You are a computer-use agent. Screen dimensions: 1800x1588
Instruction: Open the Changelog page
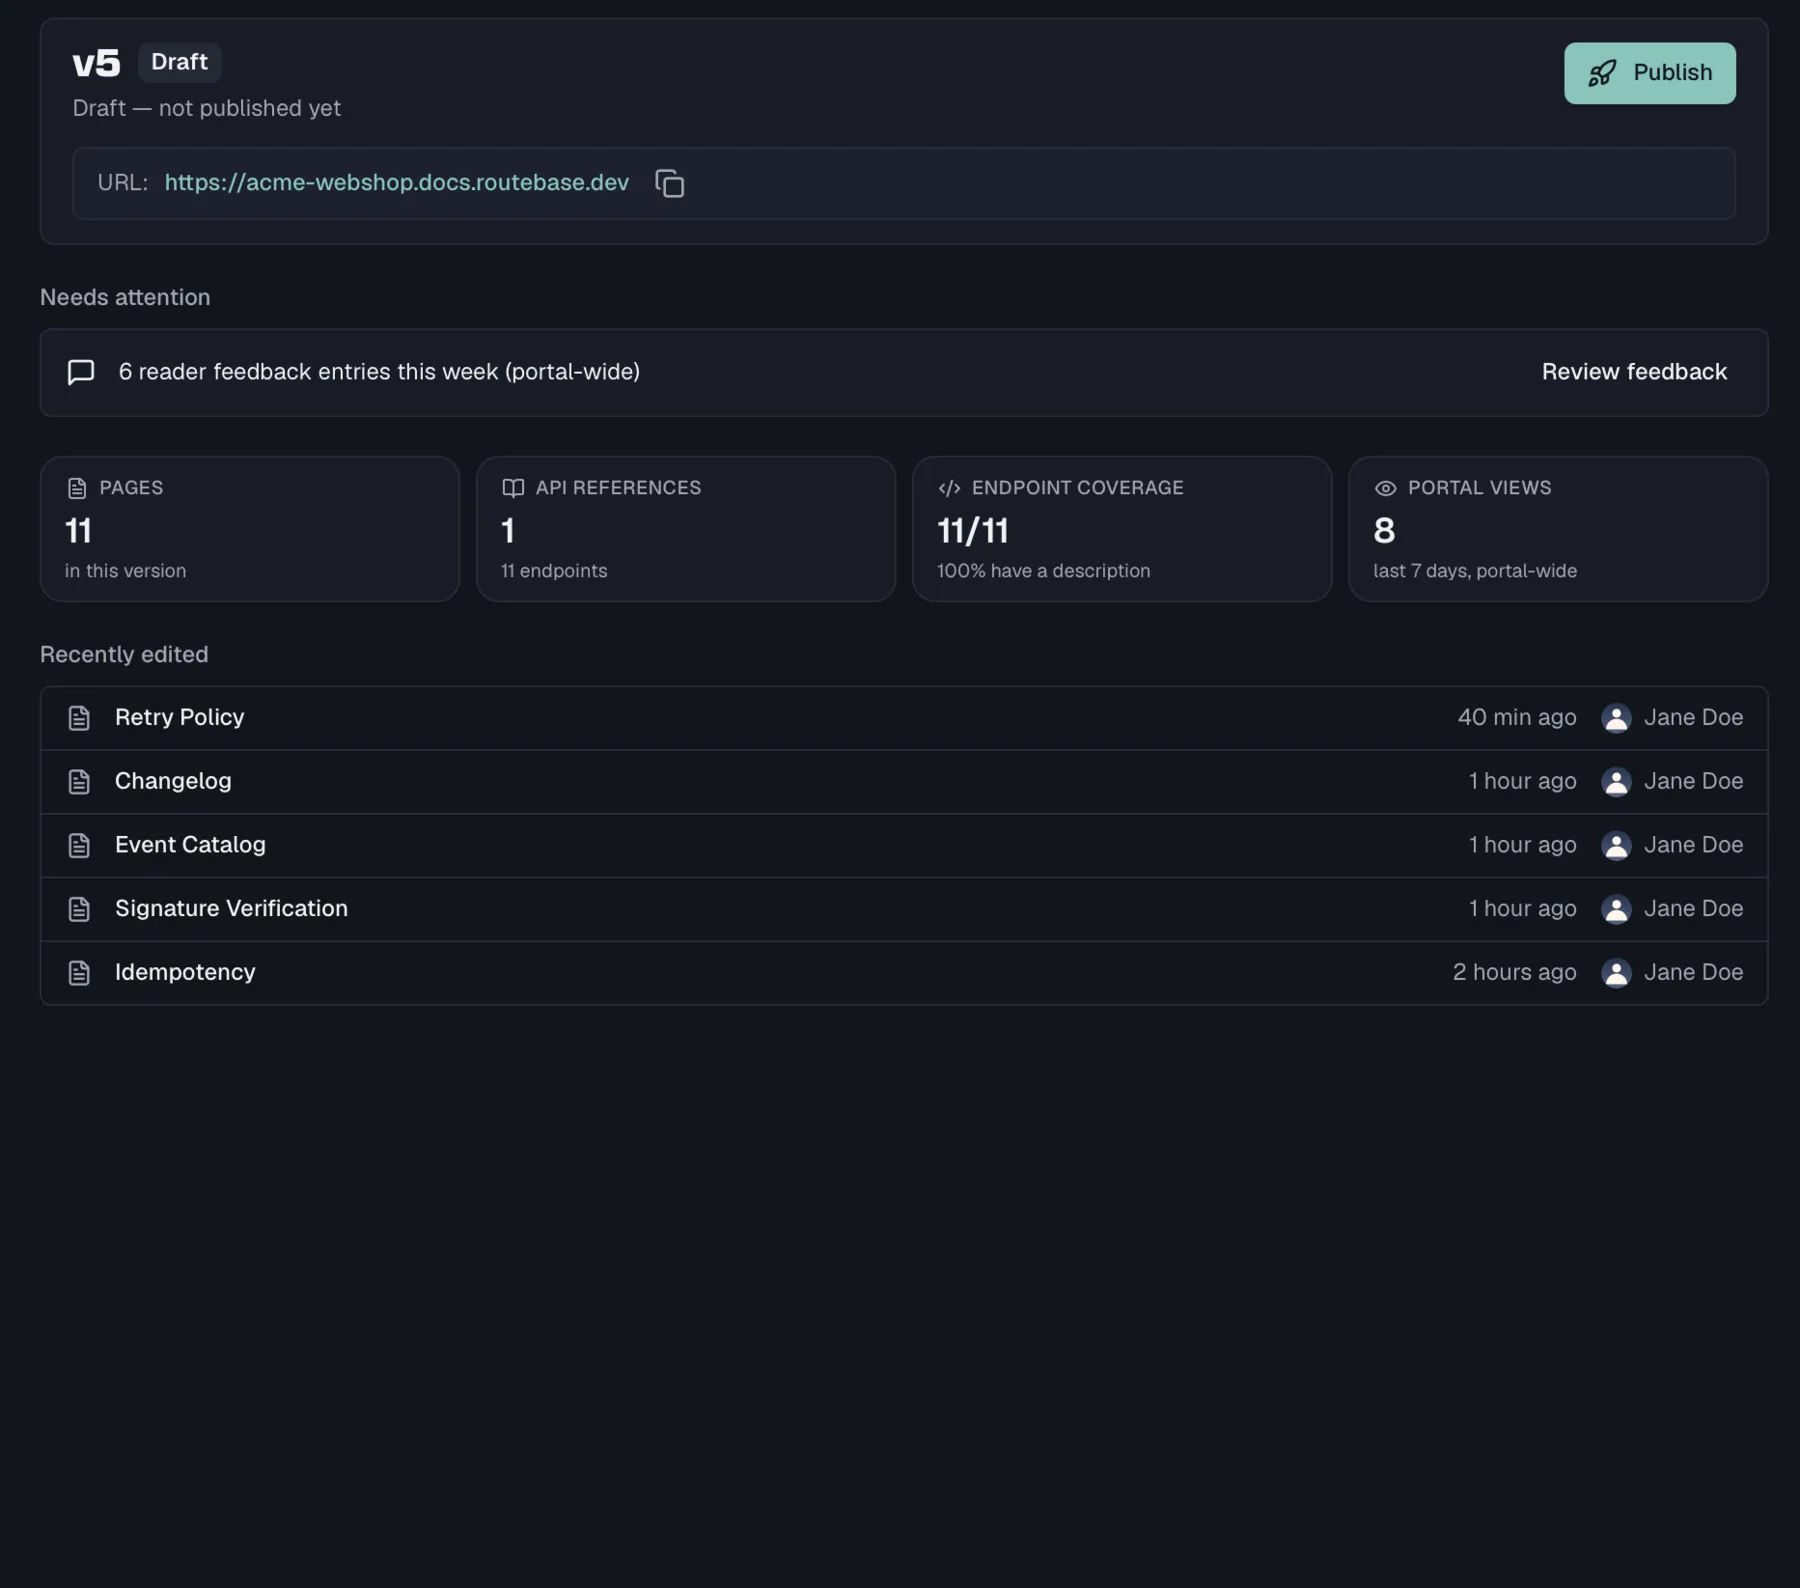pyautogui.click(x=904, y=782)
